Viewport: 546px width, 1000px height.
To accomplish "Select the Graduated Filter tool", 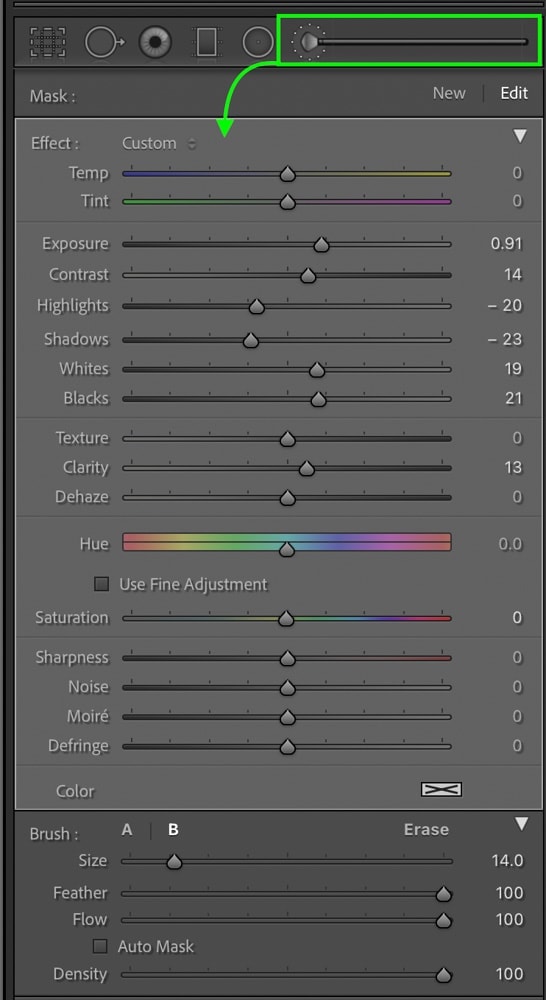I will 206,43.
